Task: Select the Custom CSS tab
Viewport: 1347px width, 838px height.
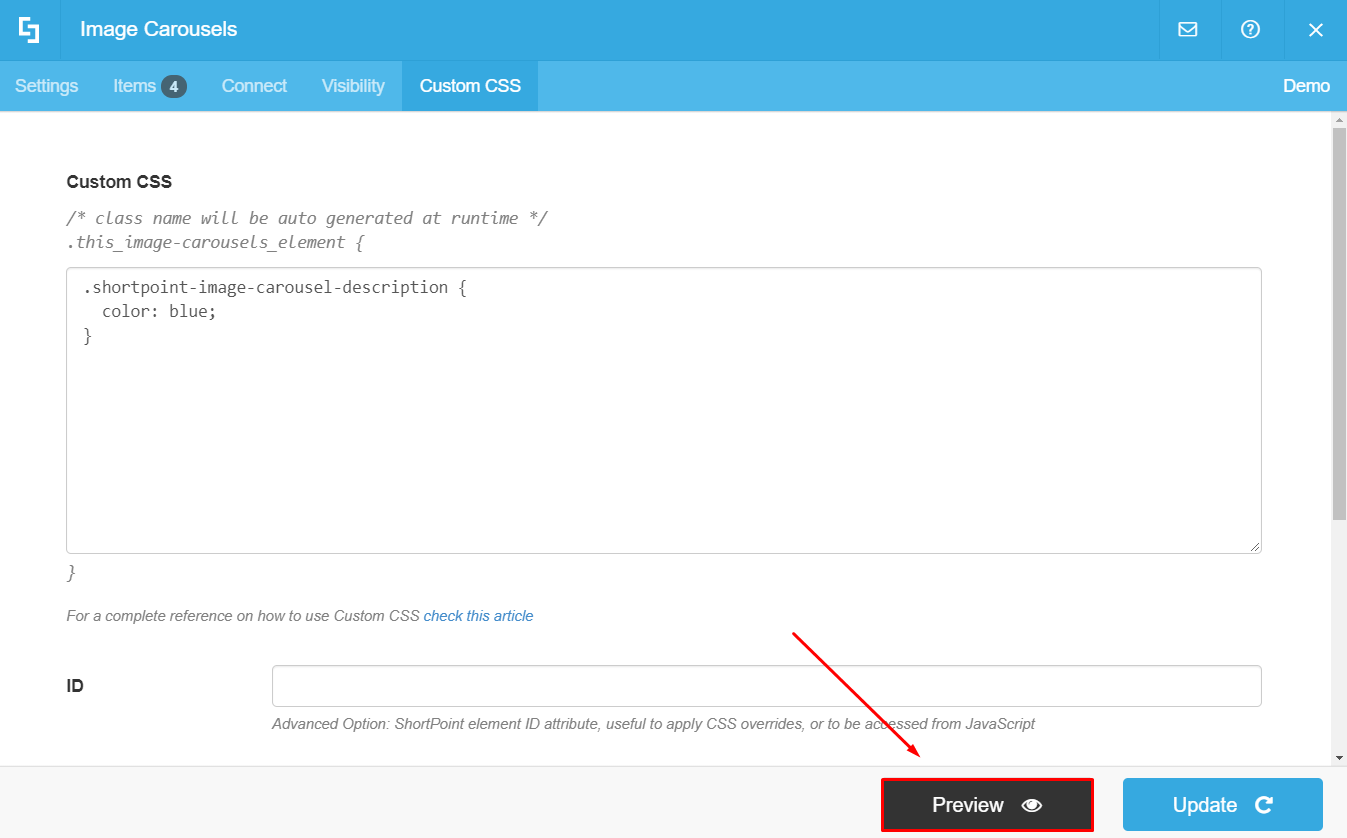Action: (x=469, y=86)
